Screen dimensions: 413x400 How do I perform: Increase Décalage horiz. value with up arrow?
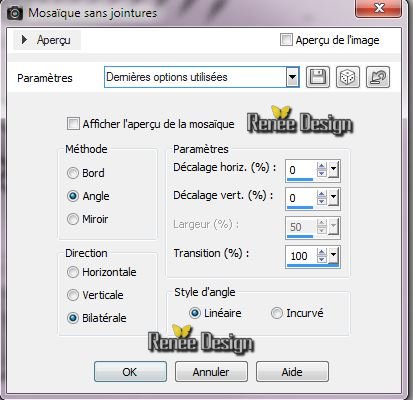tap(322, 166)
